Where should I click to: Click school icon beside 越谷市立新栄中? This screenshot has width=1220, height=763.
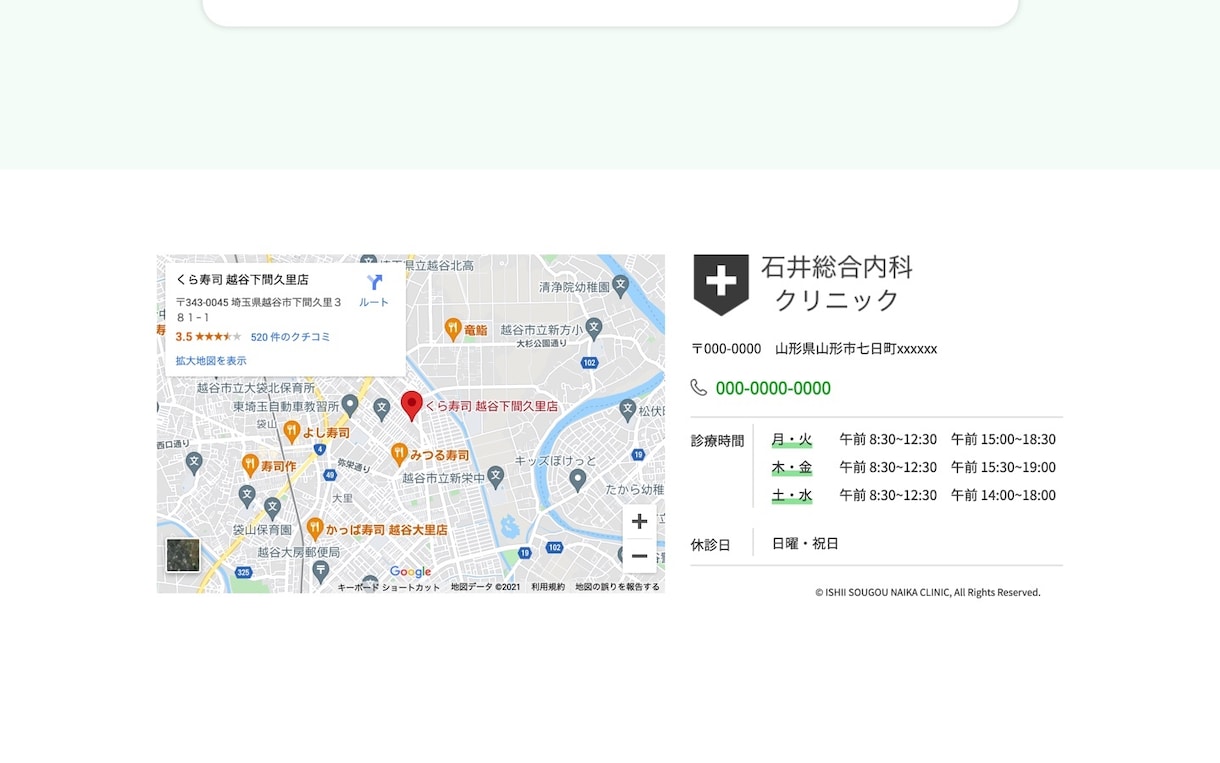[495, 477]
